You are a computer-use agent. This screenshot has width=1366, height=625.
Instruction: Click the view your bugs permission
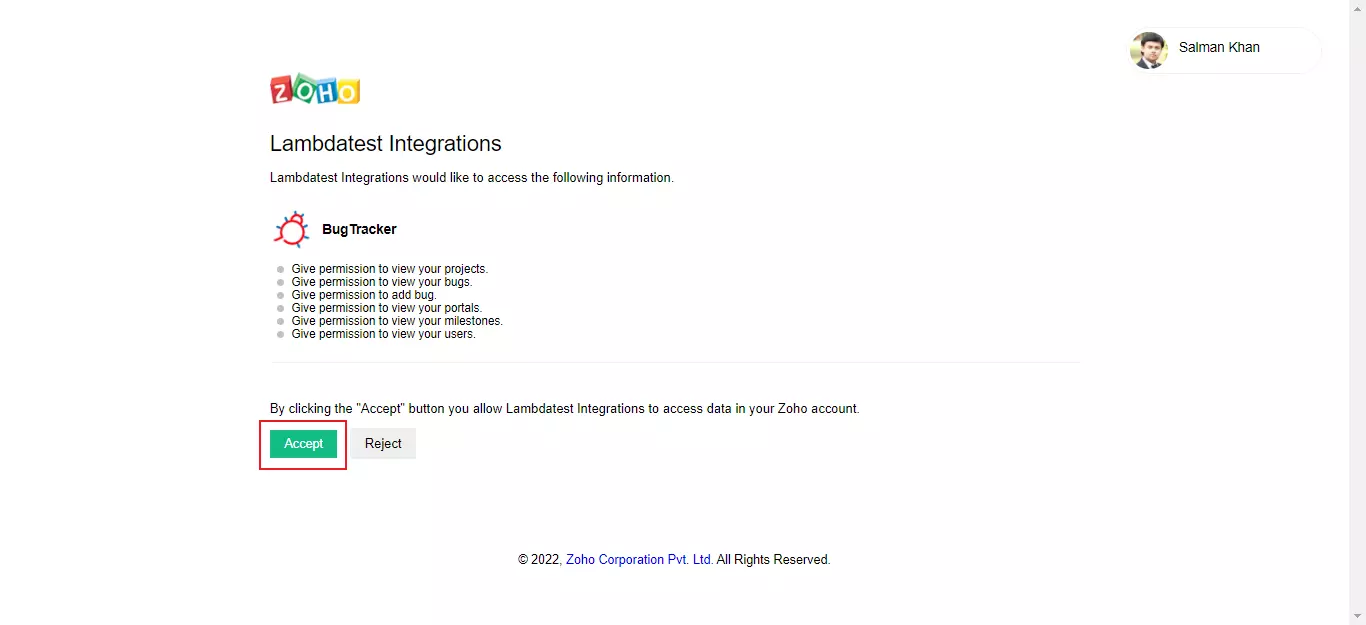pos(381,282)
